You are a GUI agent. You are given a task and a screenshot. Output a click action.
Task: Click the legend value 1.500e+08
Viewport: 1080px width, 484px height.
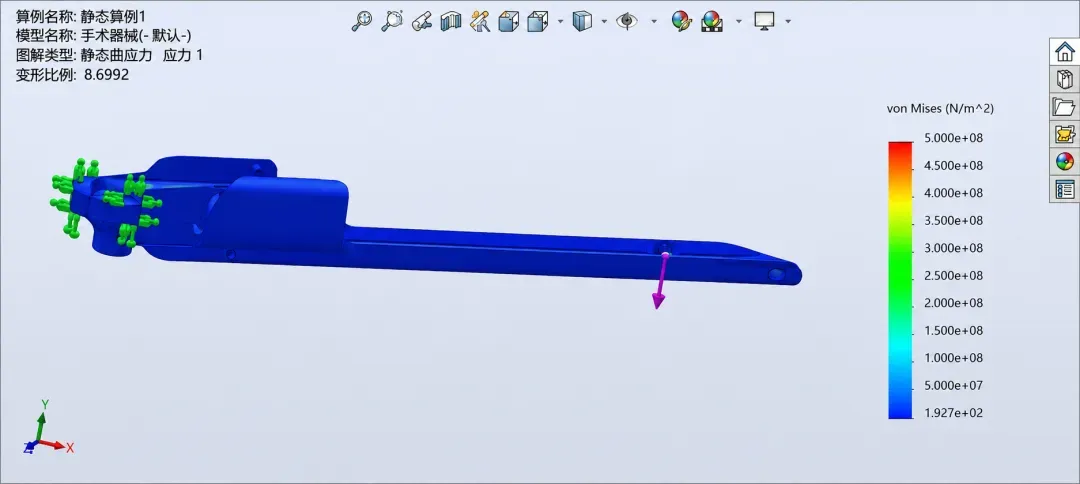(953, 330)
